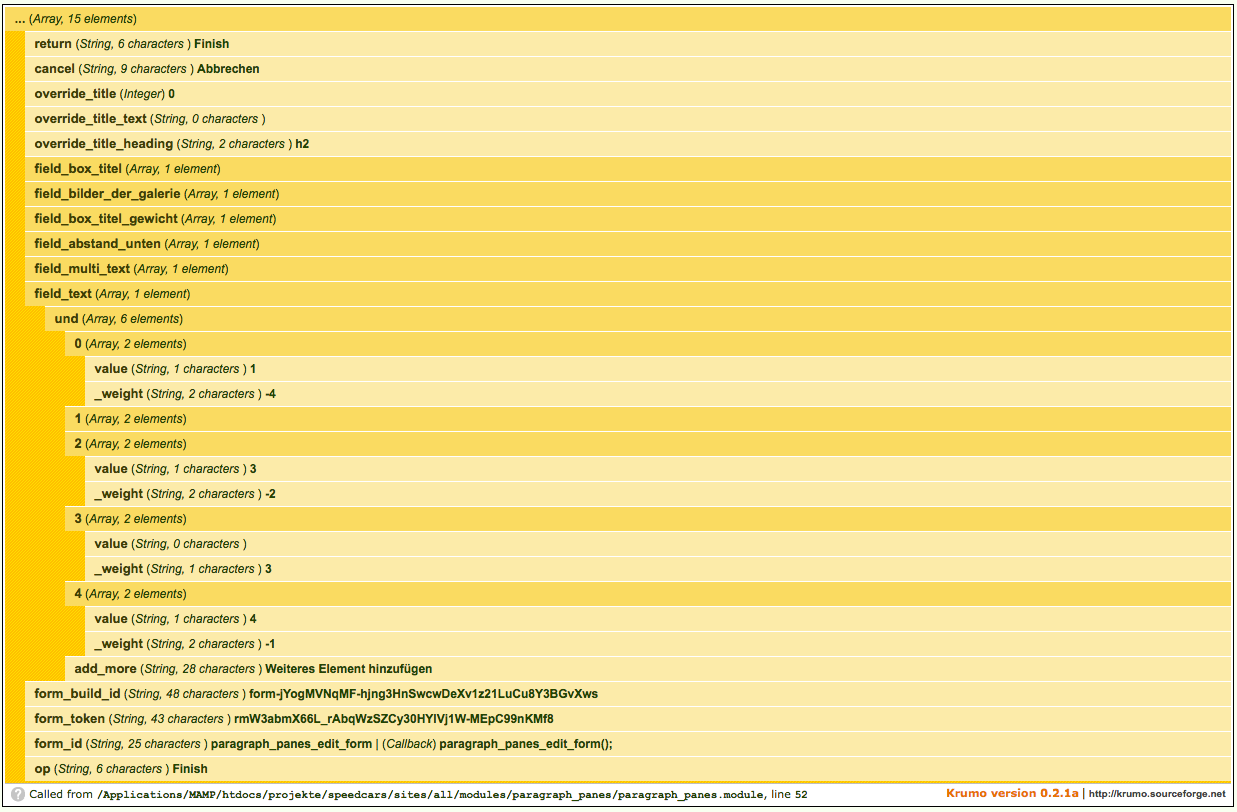Expand element 1 under und

[648, 419]
